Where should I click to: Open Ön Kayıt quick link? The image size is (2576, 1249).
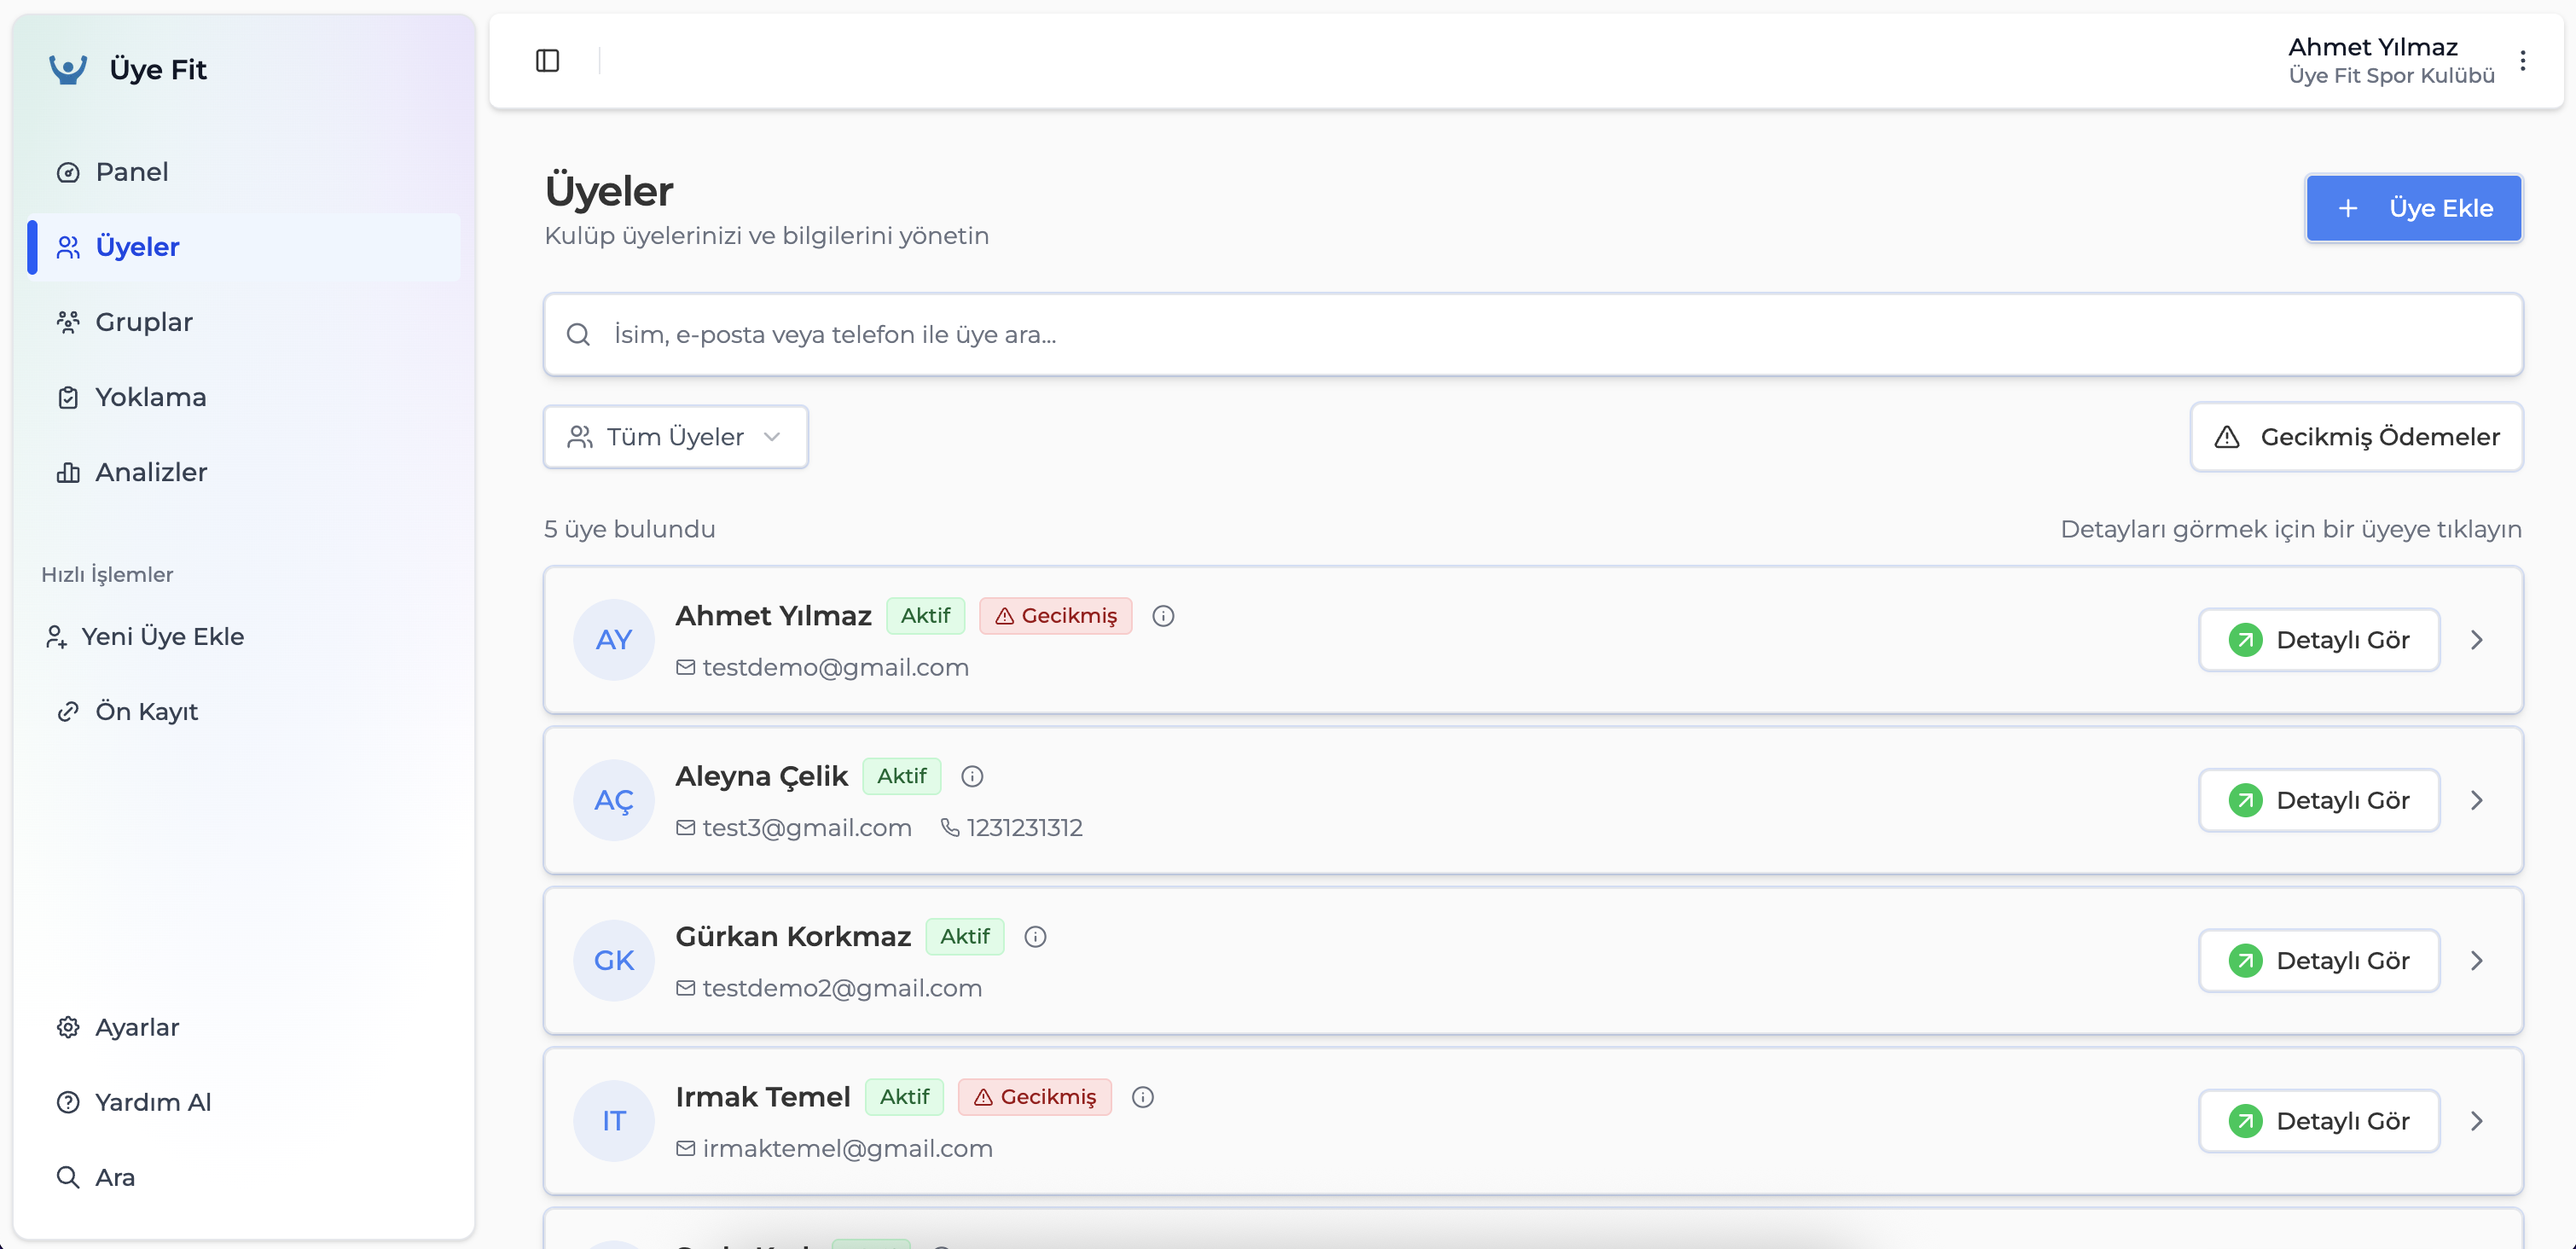[x=146, y=711]
